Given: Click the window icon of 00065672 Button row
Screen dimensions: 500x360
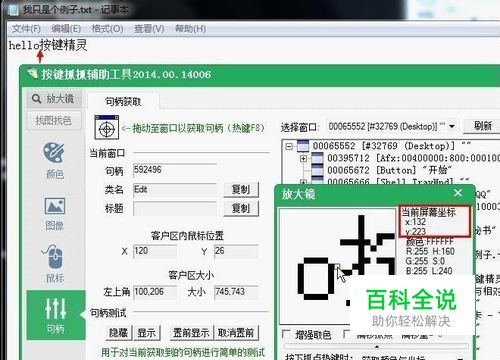Looking at the screenshot, I should (317, 170).
